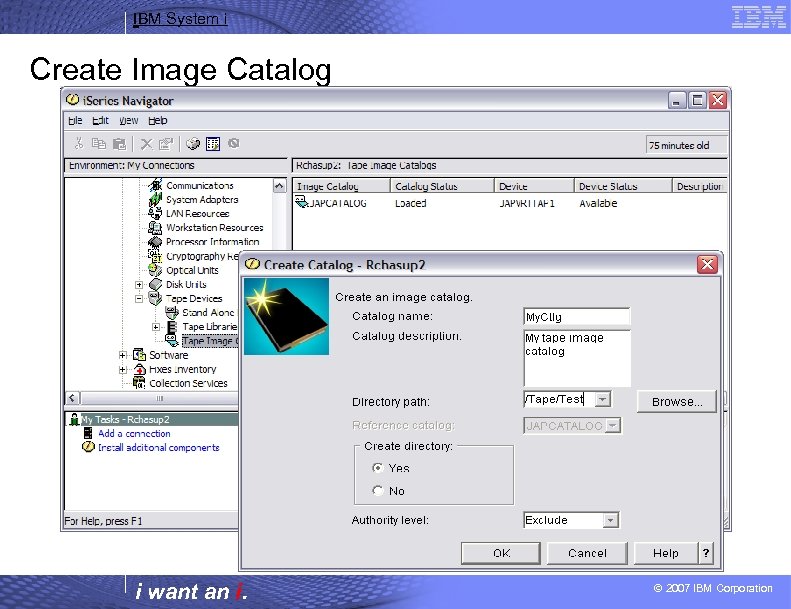Viewport: 791px width, 609px height.
Task: Select the LAN Resources icon
Action: point(155,213)
